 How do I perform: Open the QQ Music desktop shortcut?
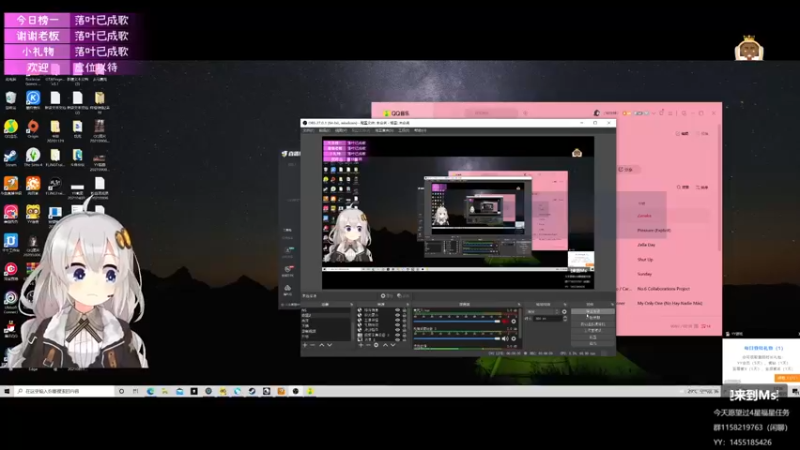point(11,128)
